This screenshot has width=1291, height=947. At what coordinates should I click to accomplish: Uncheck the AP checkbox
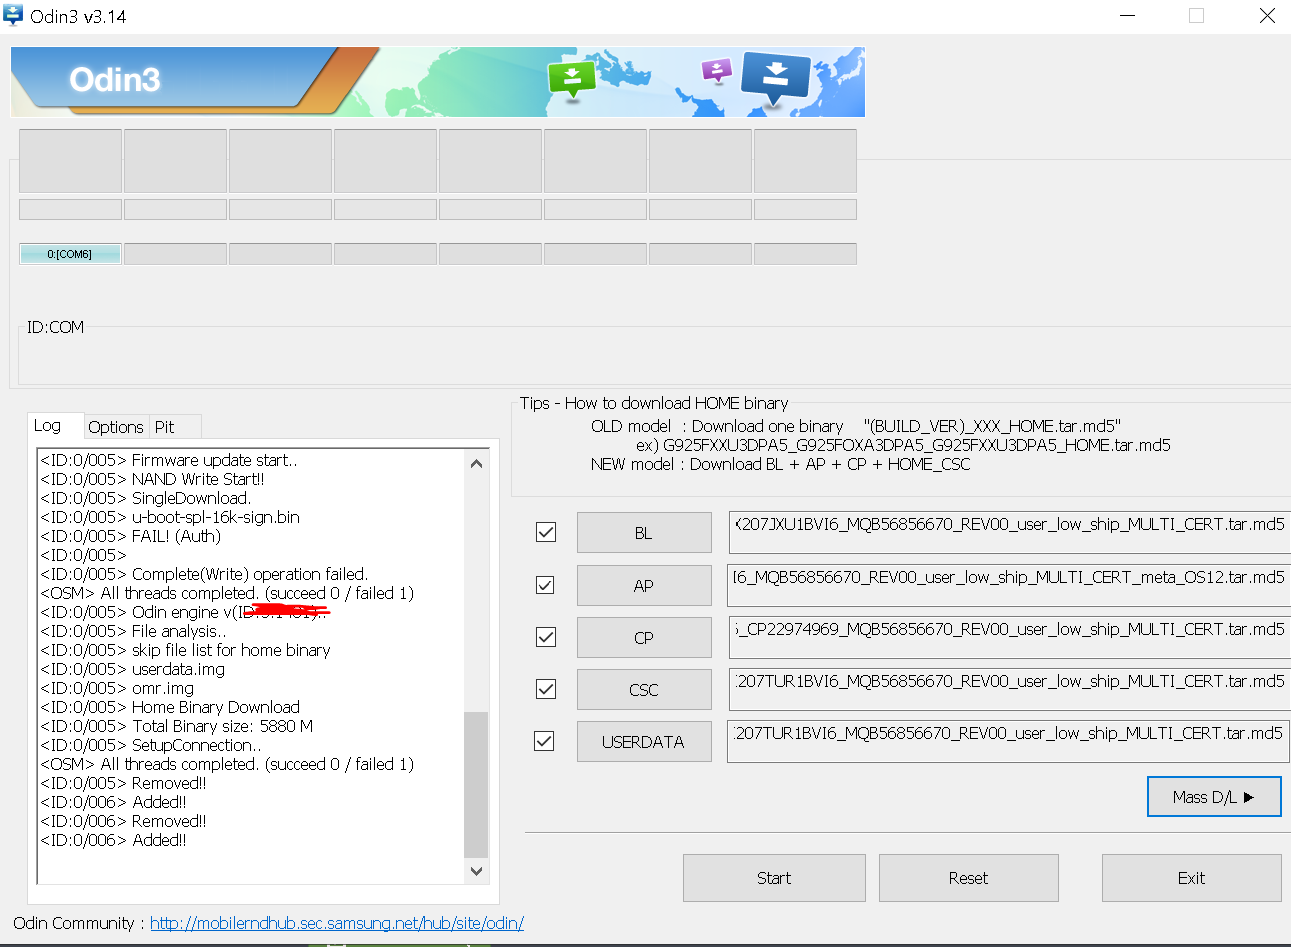point(545,584)
